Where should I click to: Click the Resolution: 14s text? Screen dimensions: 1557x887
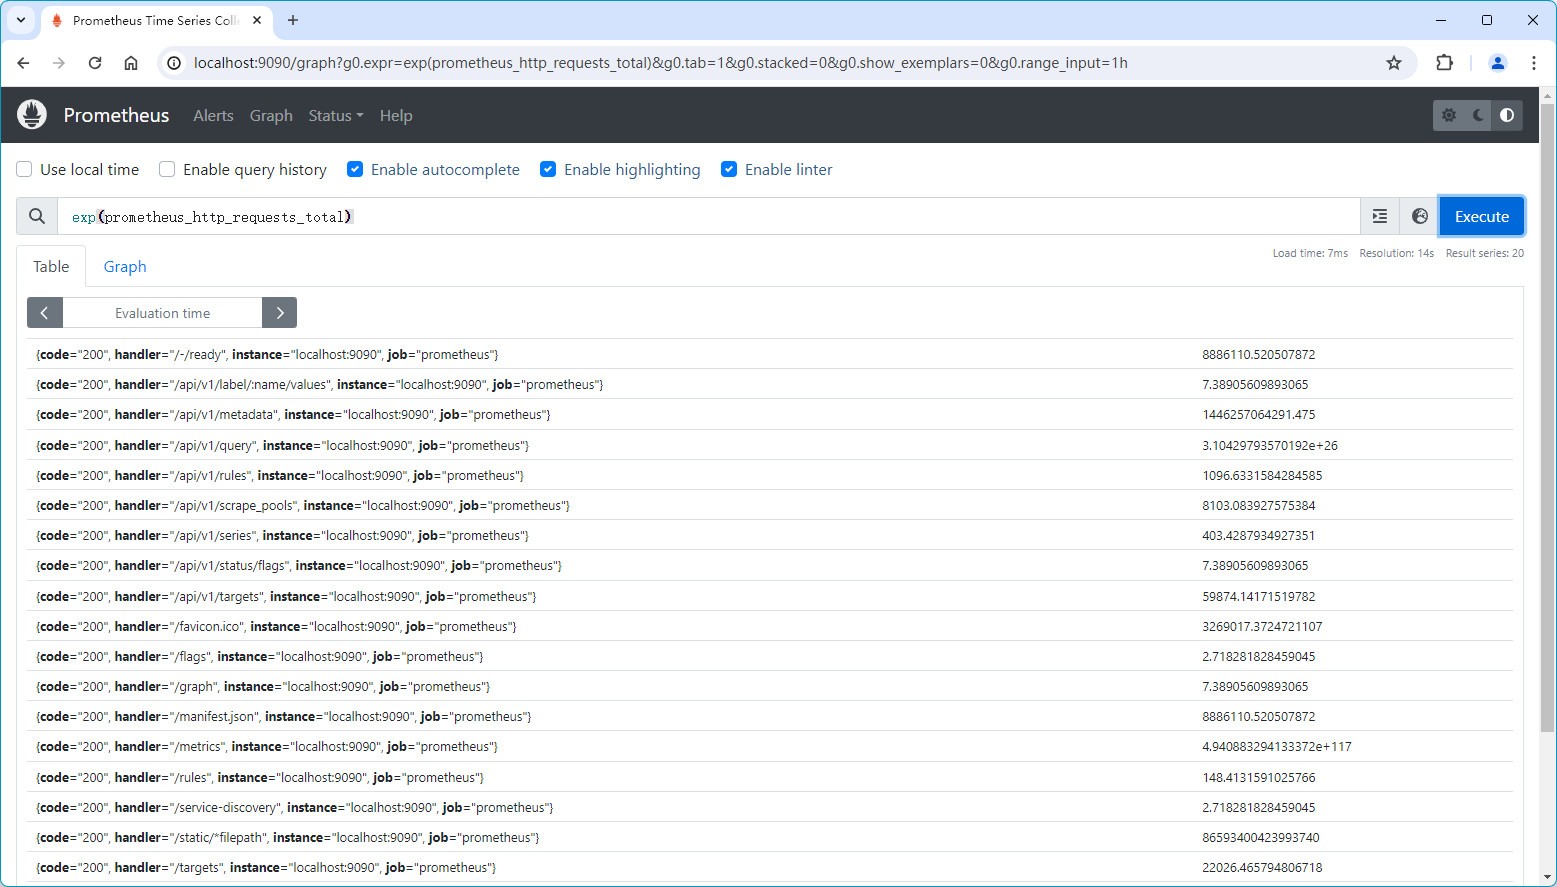pos(1396,253)
